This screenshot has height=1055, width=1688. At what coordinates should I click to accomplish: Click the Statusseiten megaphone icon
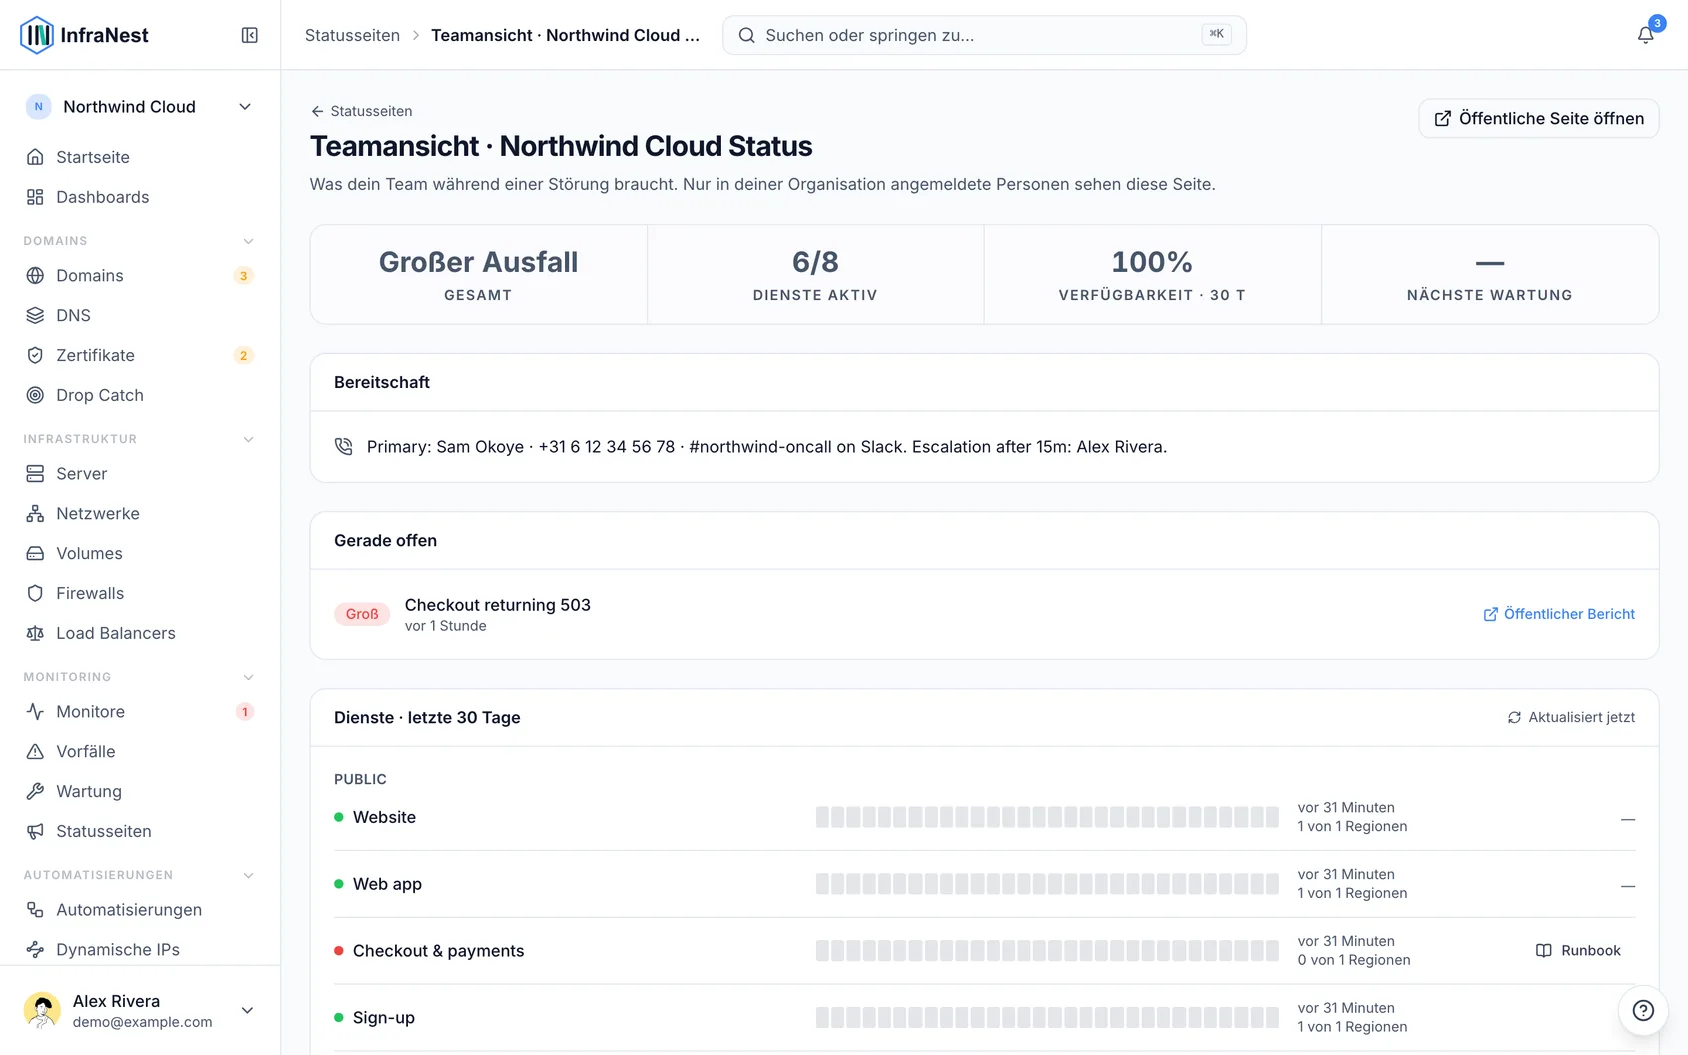coord(35,831)
